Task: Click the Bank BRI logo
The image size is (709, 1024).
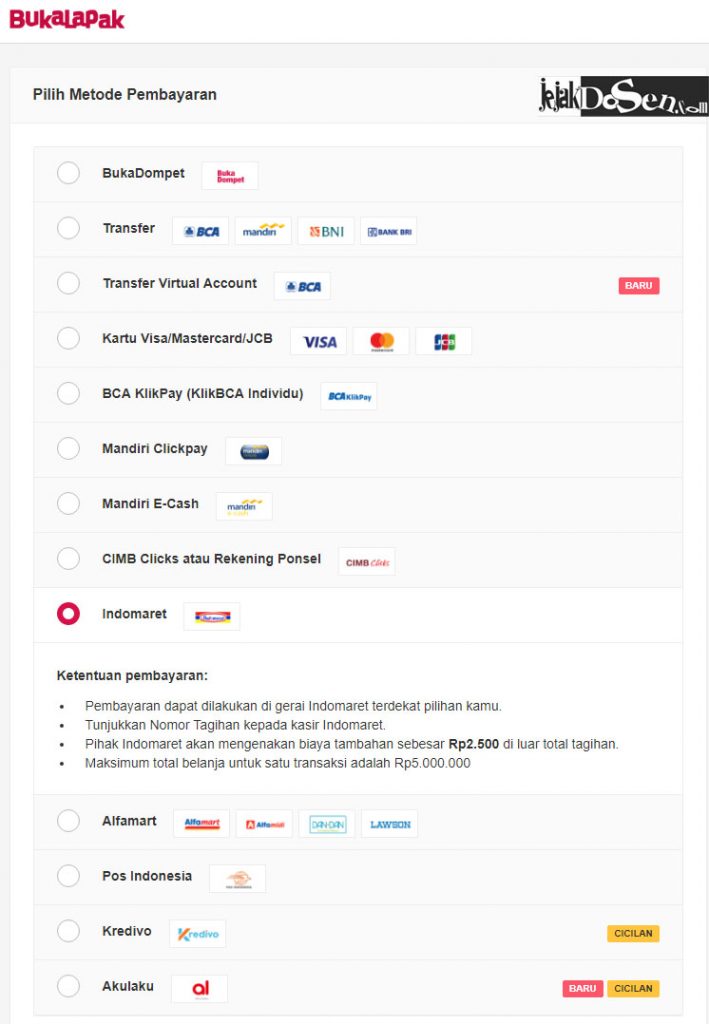Action: tap(388, 231)
